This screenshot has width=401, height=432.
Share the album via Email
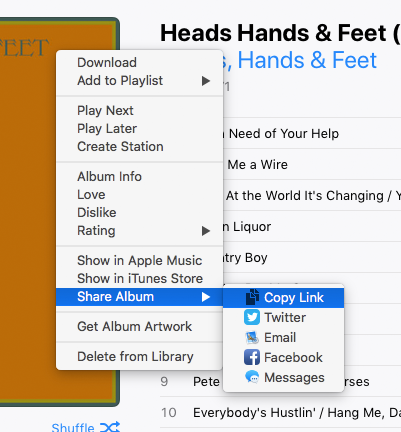pos(283,338)
